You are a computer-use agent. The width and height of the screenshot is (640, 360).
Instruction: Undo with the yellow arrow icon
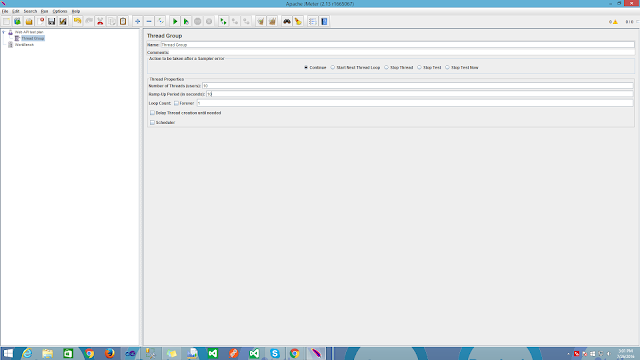point(77,21)
